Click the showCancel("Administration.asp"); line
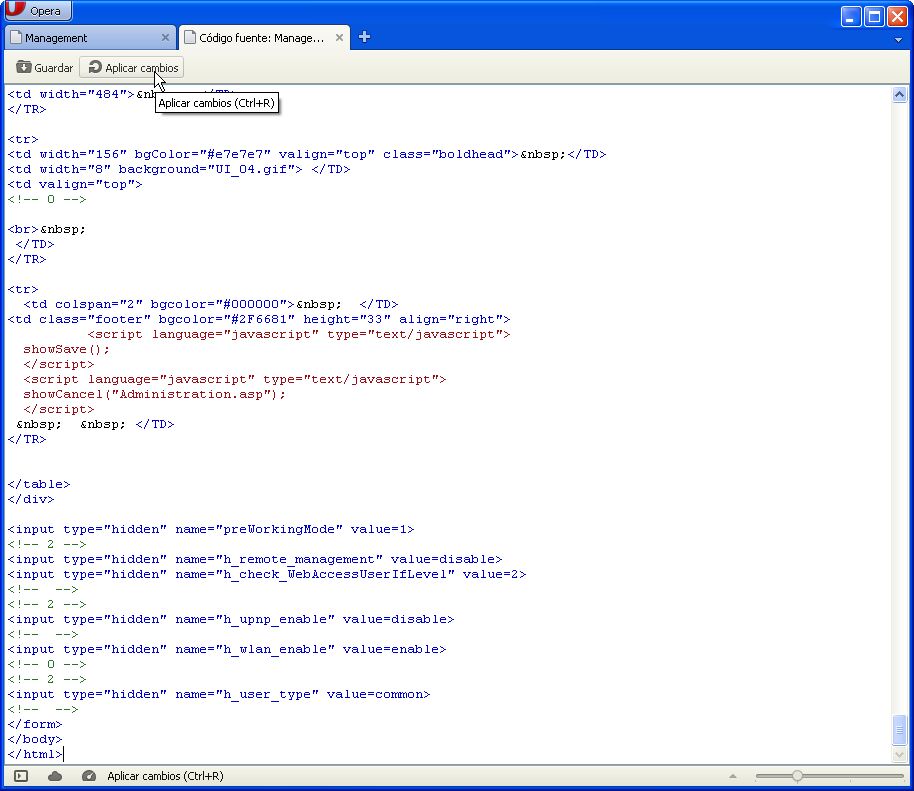Screen dimensions: 914x791 pyautogui.click(x=154, y=394)
